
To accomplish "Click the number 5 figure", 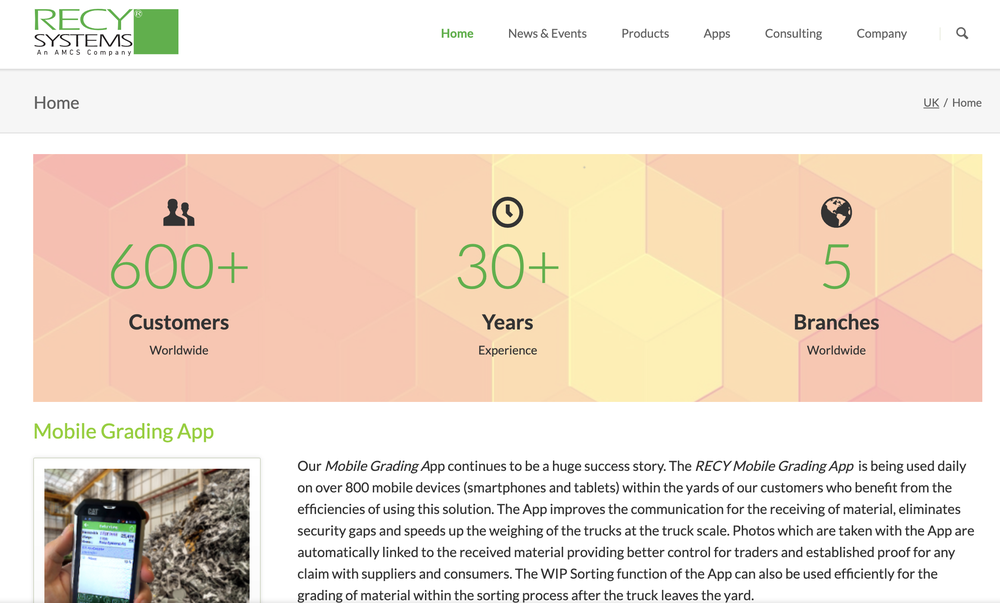I will click(836, 266).
